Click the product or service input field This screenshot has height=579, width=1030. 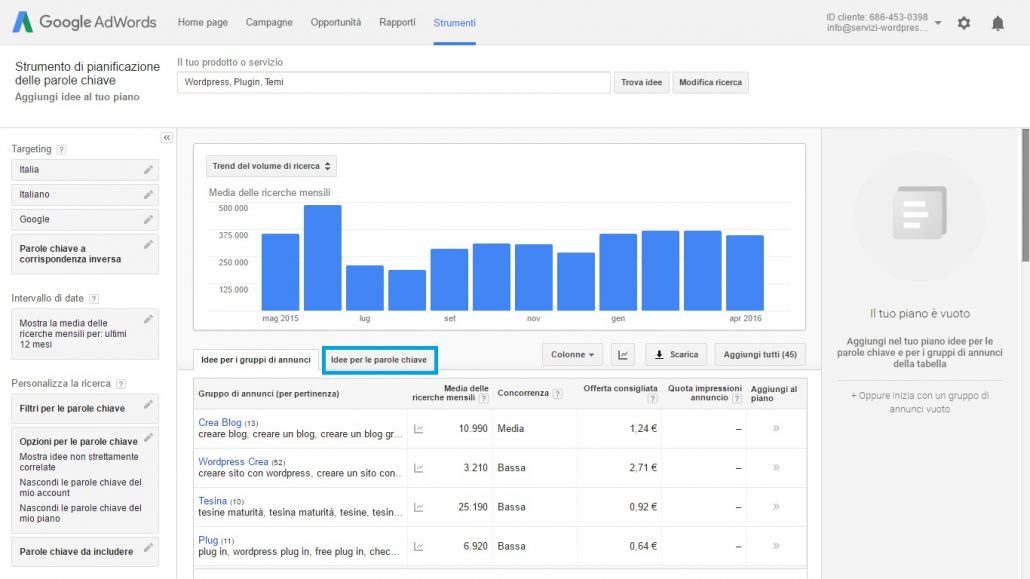pyautogui.click(x=393, y=82)
